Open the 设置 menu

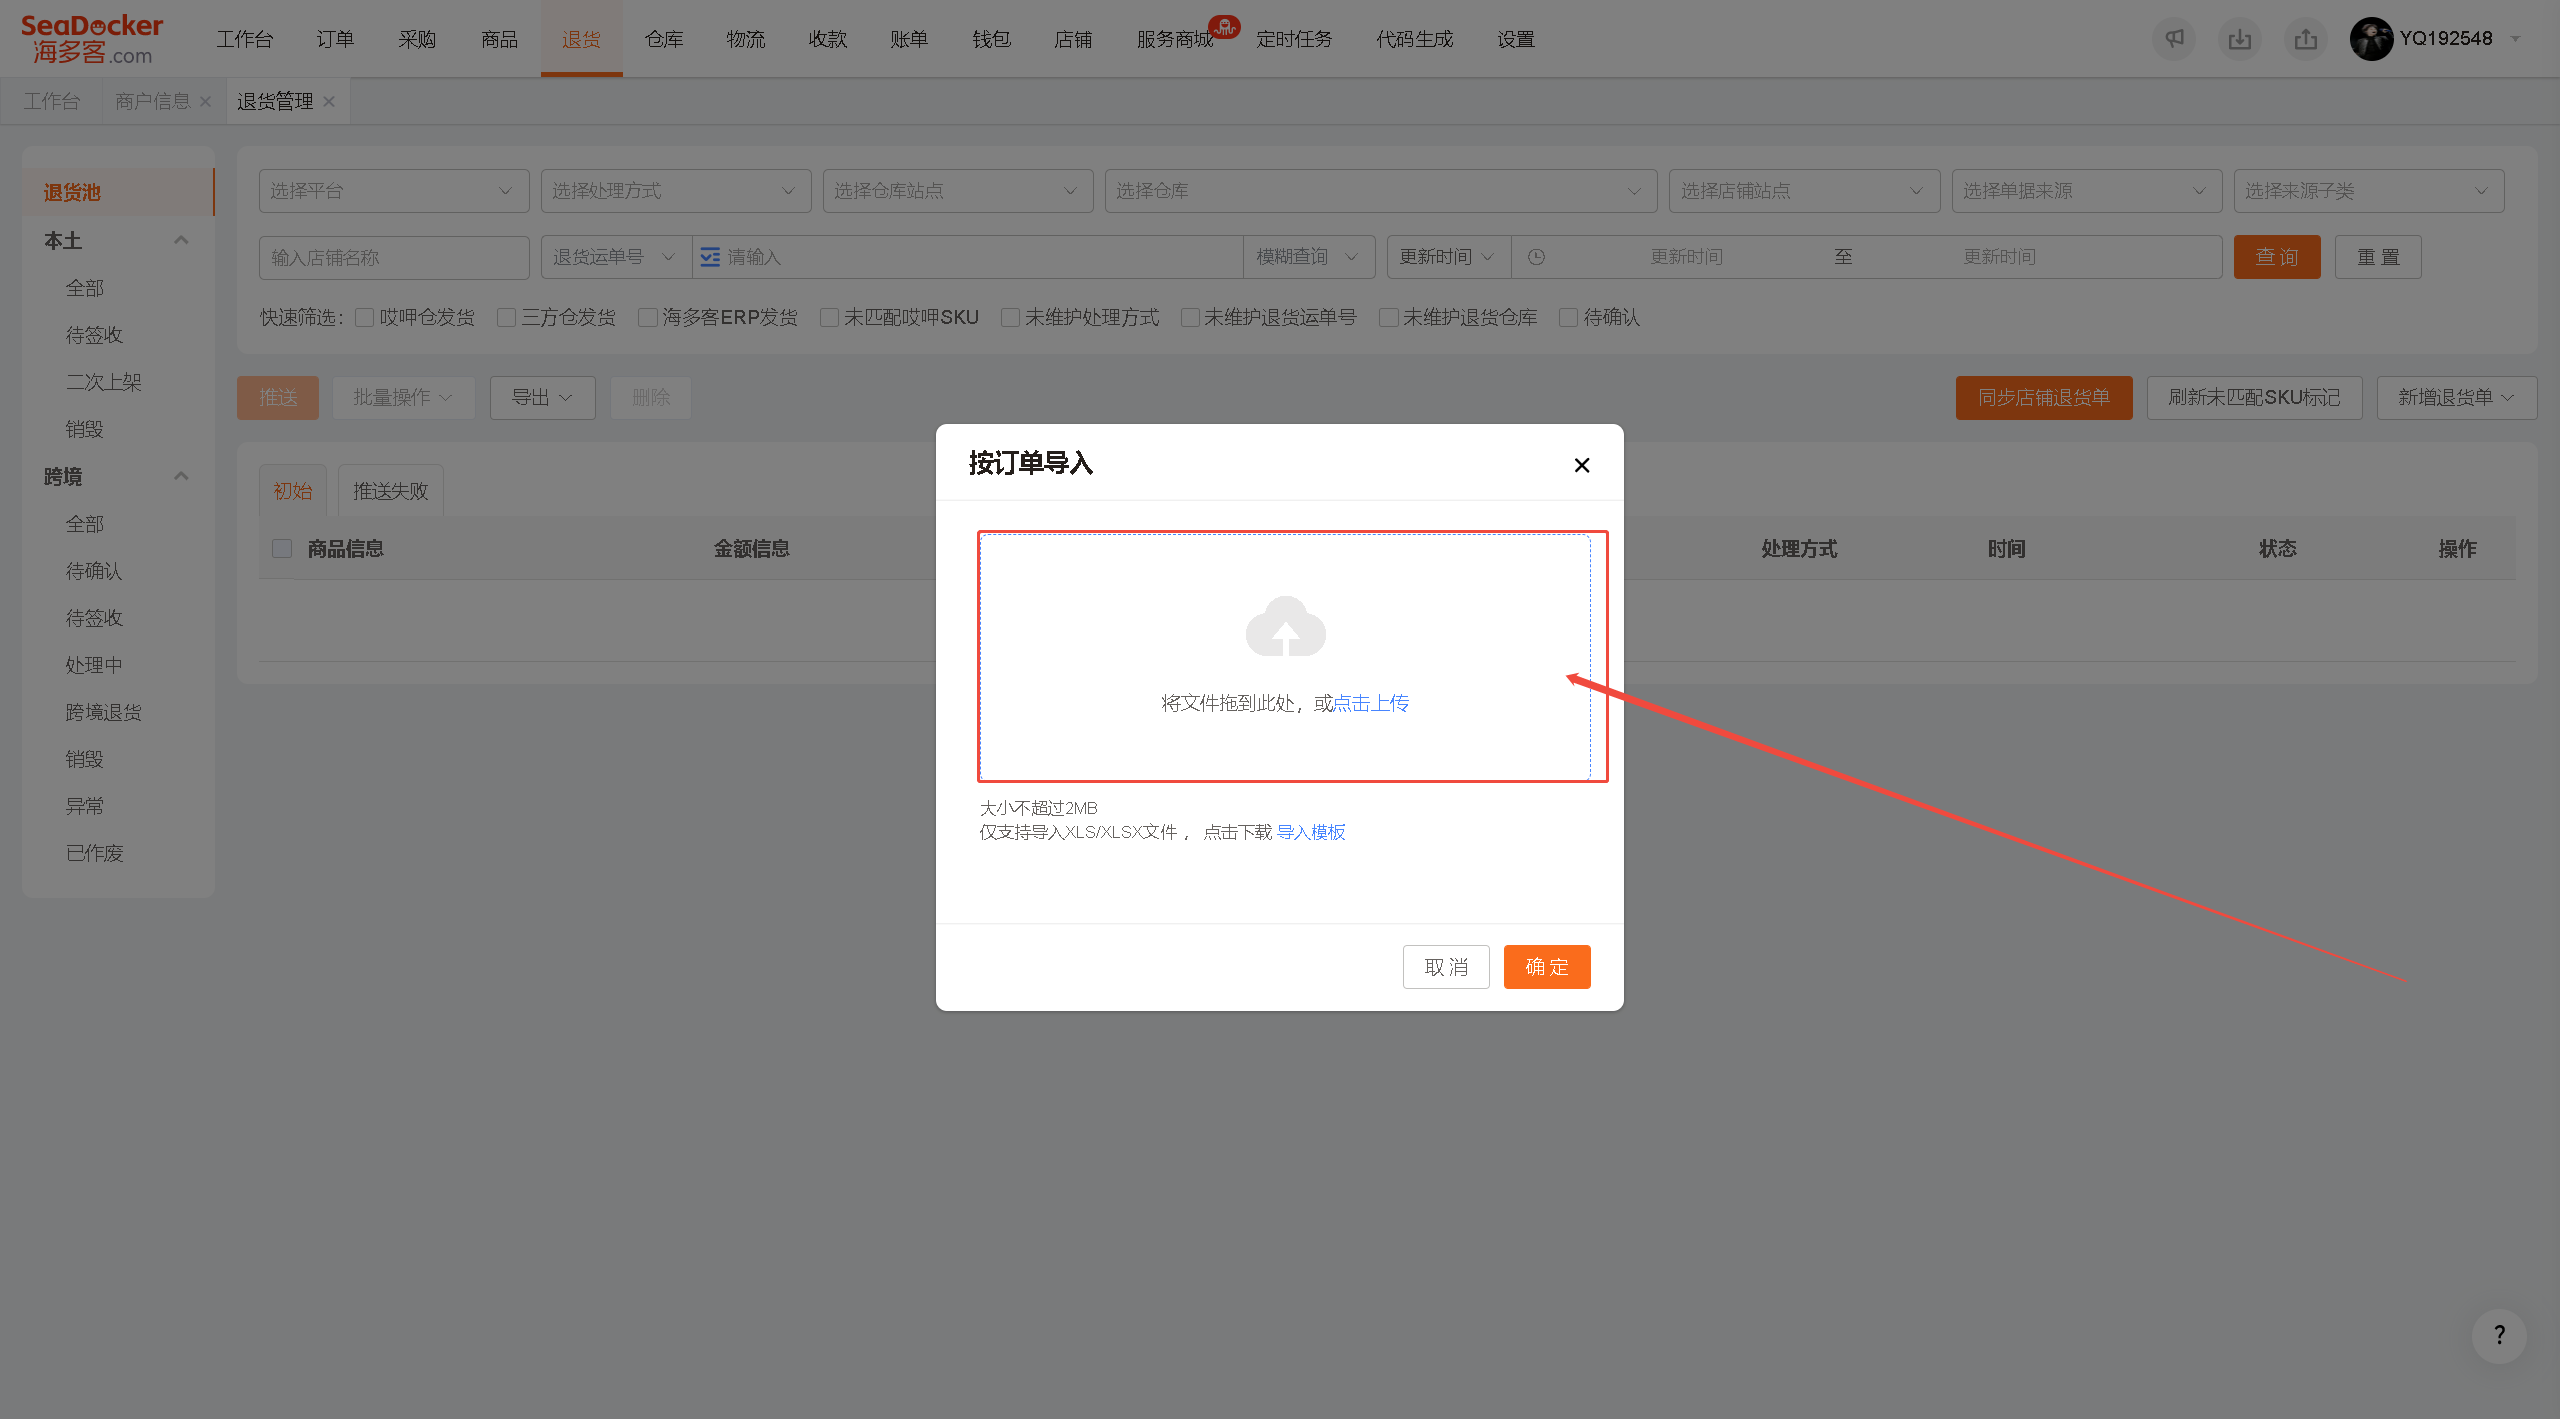pos(1516,39)
